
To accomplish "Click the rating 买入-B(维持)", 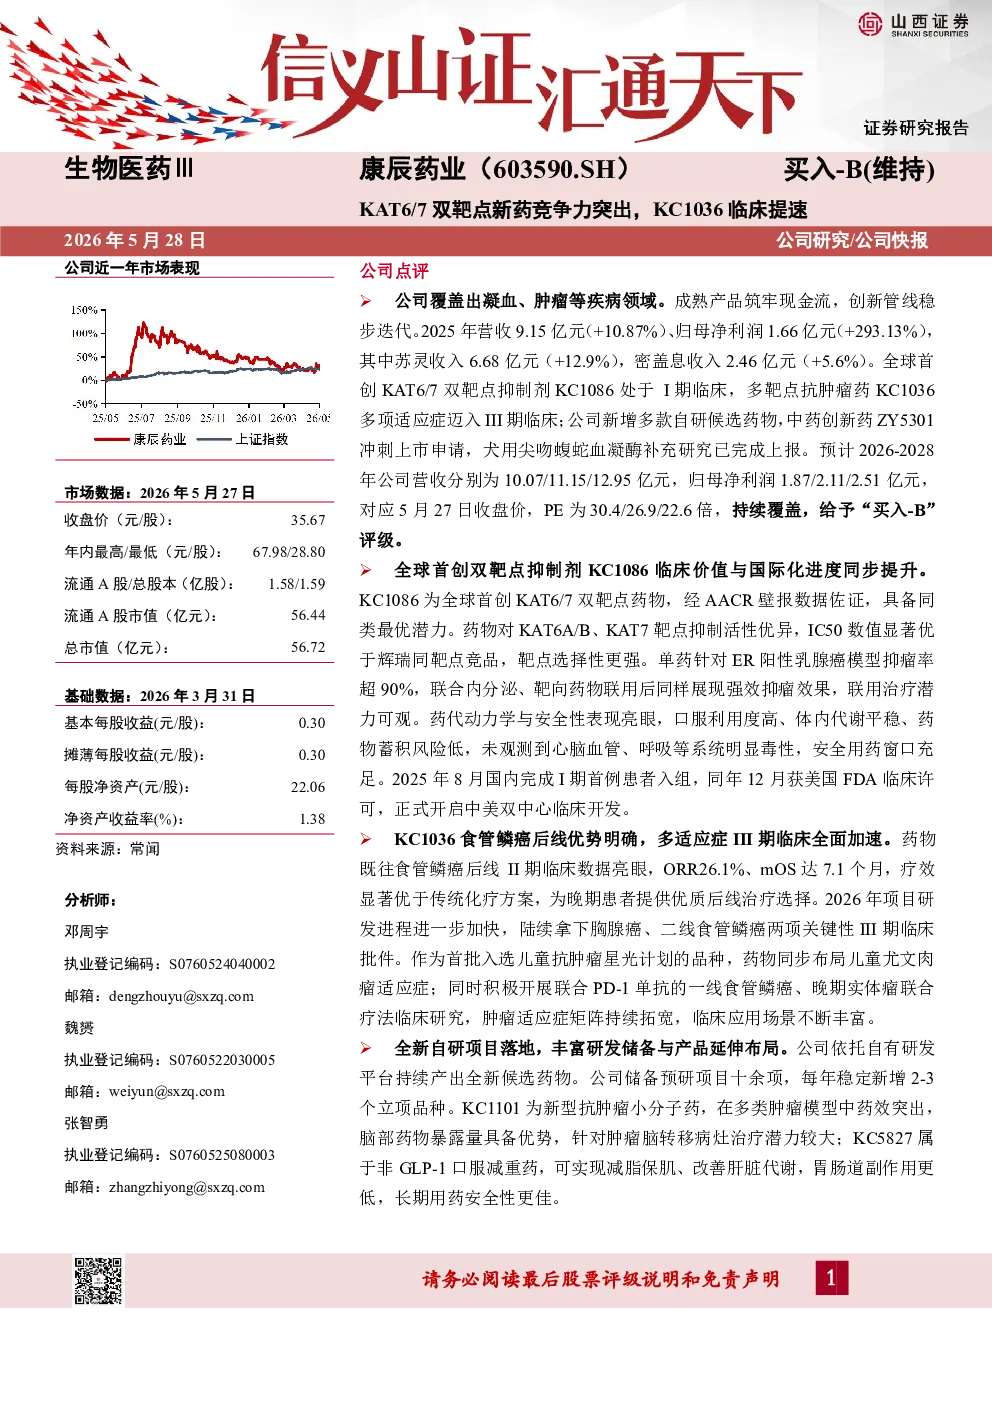I will 859,169.
